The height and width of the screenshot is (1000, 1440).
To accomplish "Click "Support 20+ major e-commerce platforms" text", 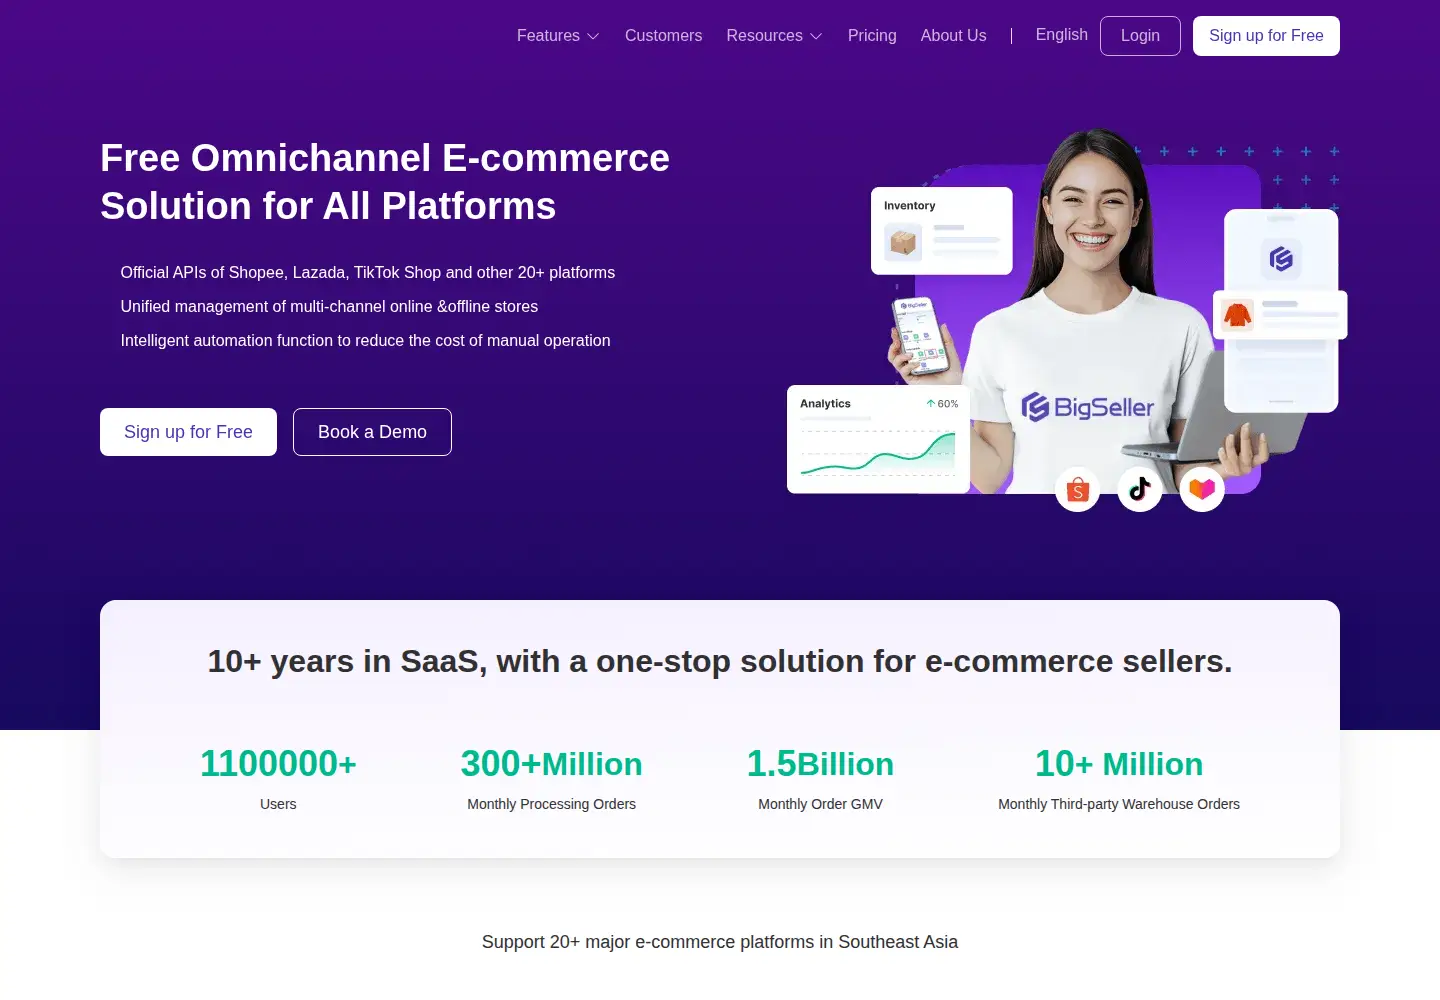I will click(x=720, y=942).
